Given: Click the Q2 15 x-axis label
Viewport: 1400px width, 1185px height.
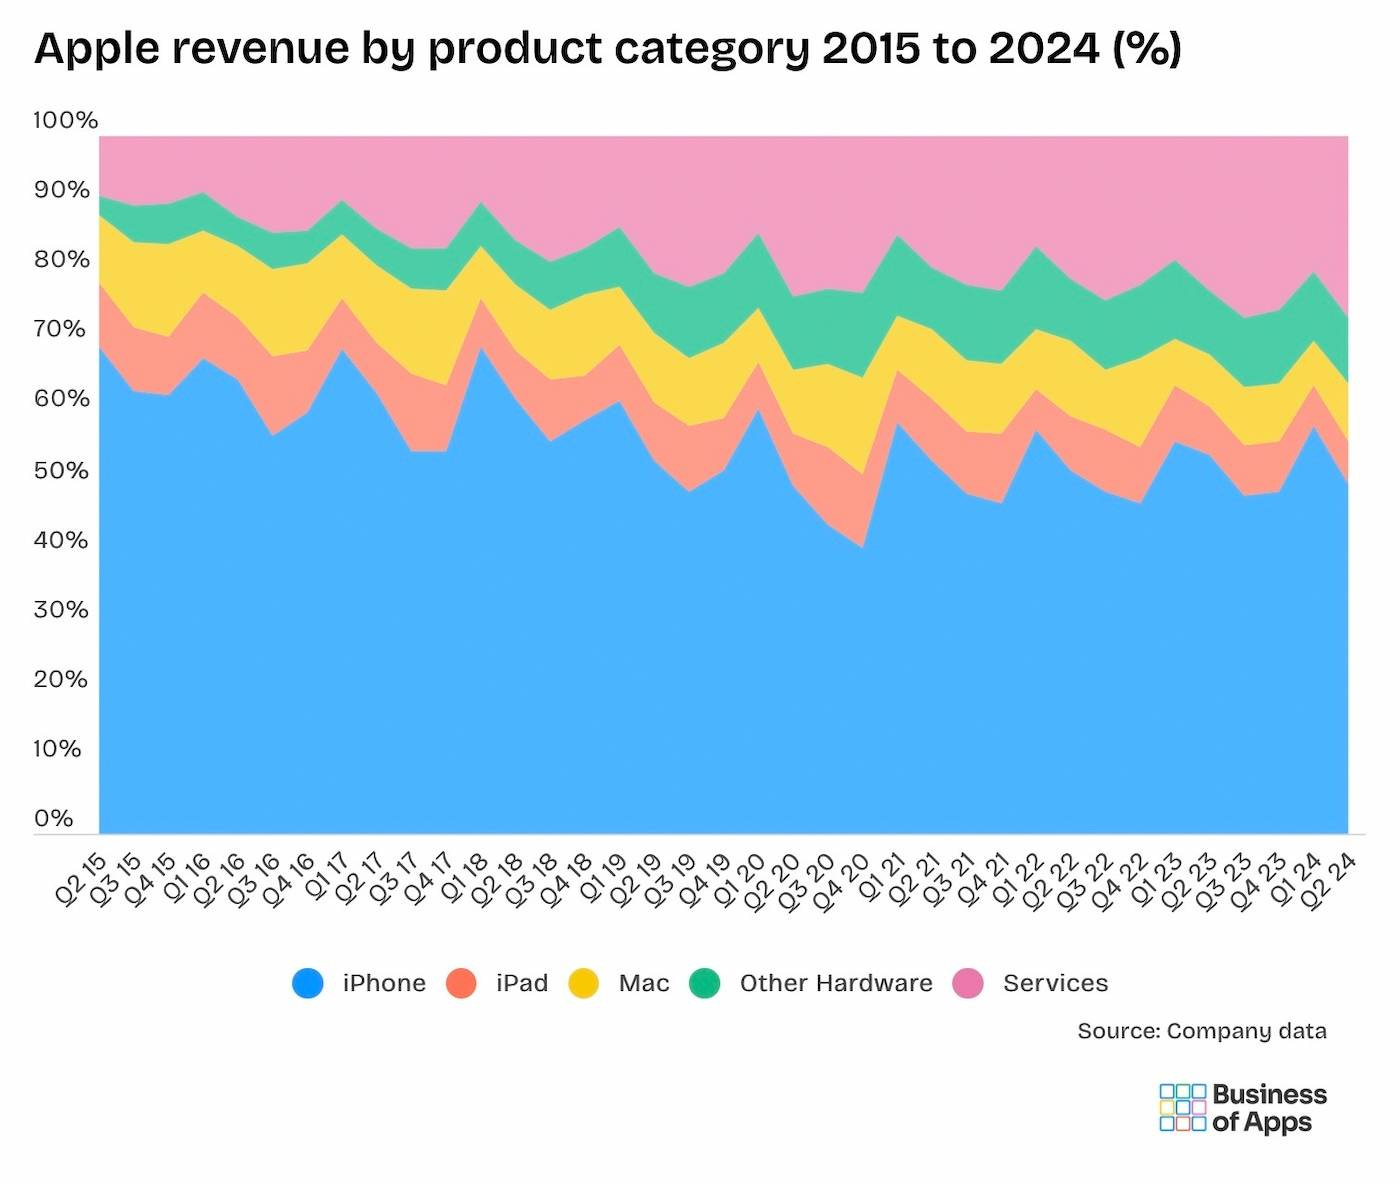Looking at the screenshot, I should 82,878.
